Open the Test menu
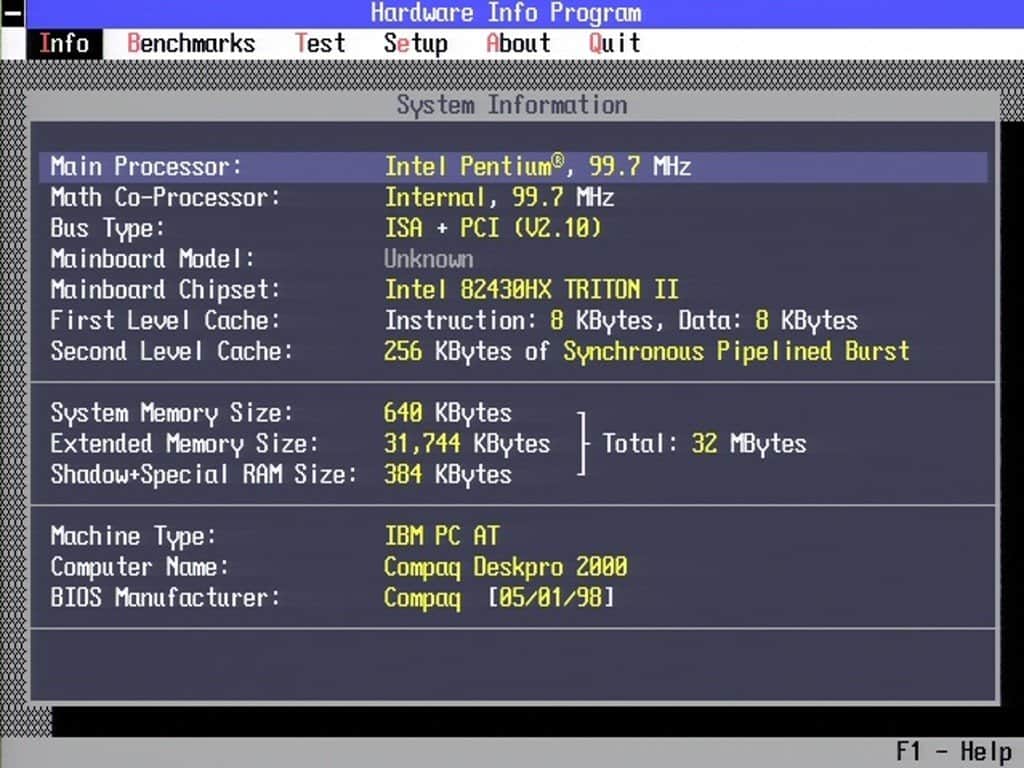Viewport: 1024px width, 768px height. [320, 44]
